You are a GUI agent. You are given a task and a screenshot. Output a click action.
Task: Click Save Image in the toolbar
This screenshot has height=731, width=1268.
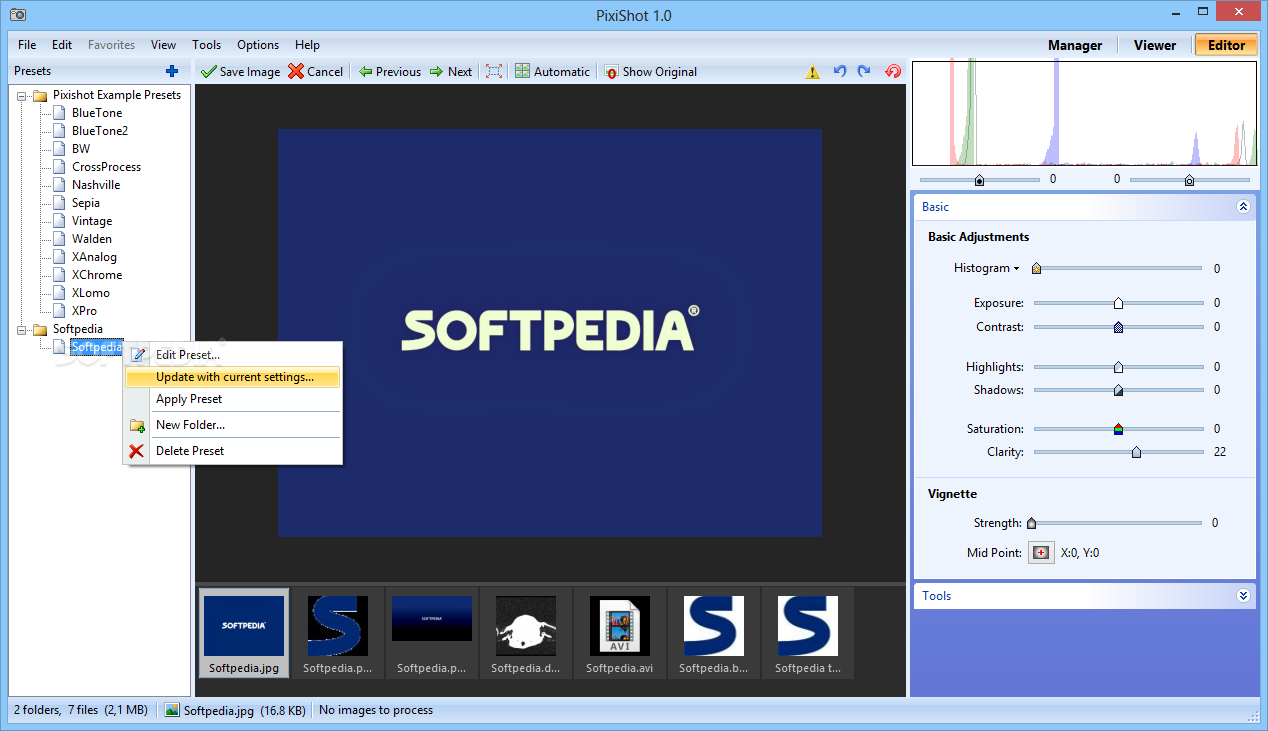tap(240, 71)
